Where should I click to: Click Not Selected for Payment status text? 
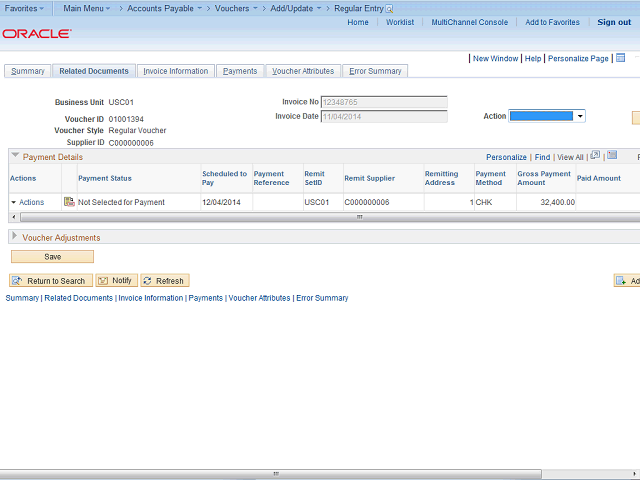(121, 202)
